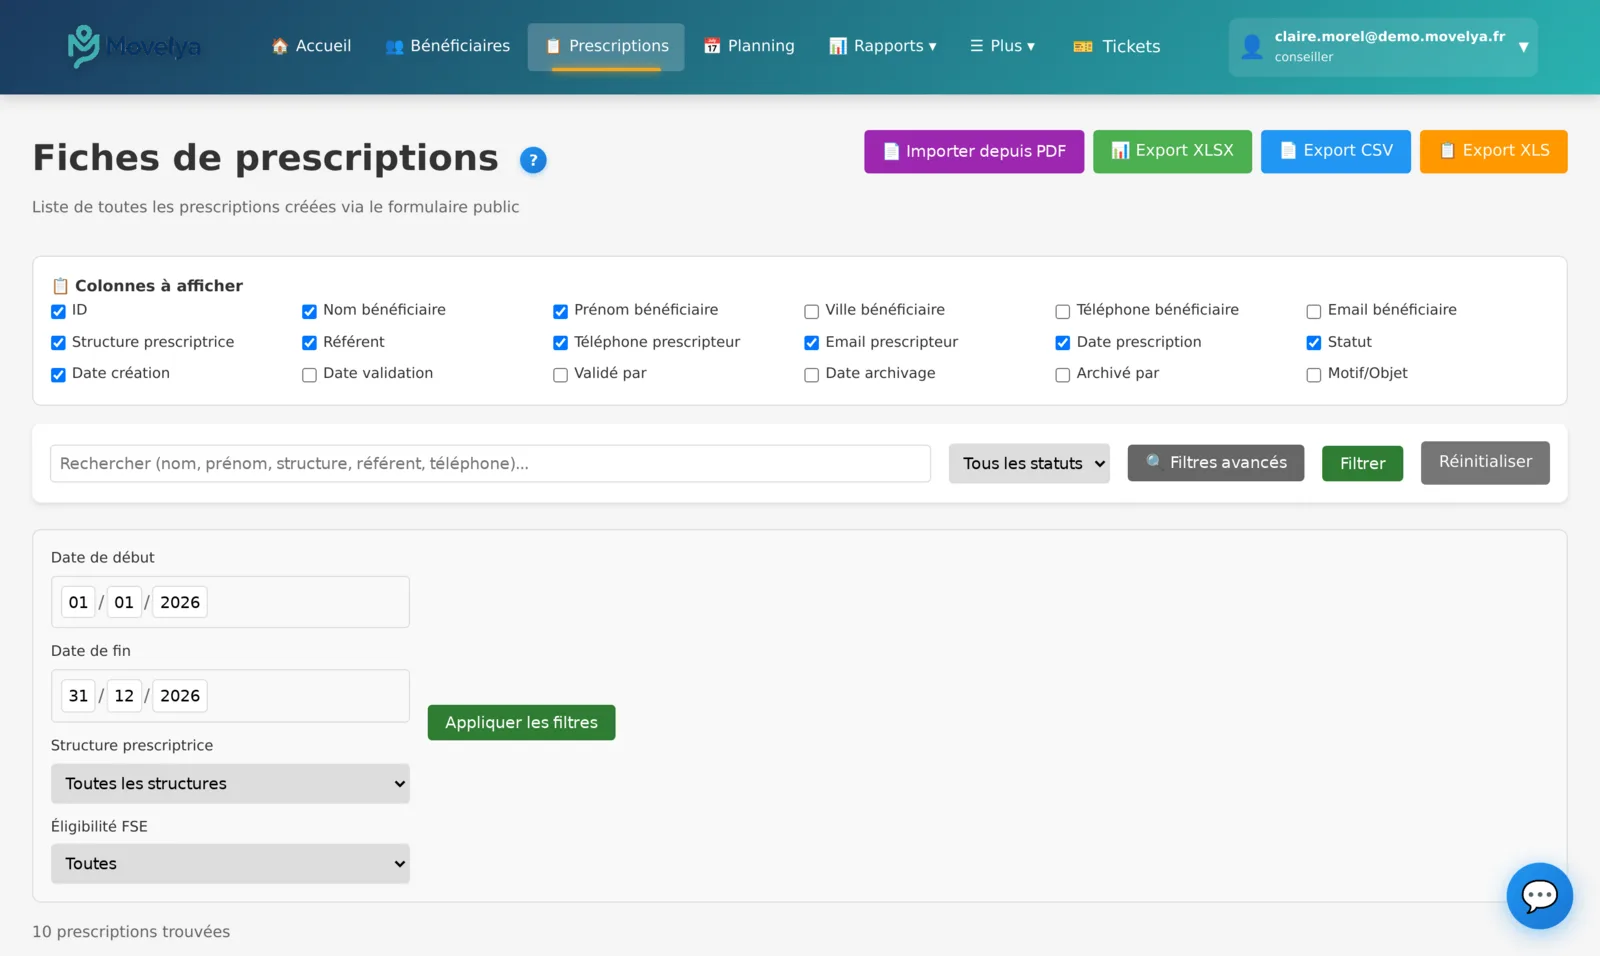Image resolution: width=1600 pixels, height=956 pixels.
Task: Select year field in Date de fin
Action: coord(180,695)
